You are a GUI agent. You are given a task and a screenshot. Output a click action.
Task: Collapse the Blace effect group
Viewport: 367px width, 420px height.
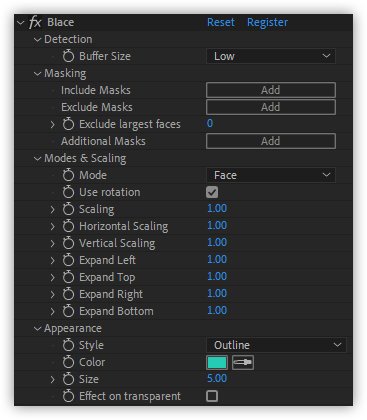[21, 23]
